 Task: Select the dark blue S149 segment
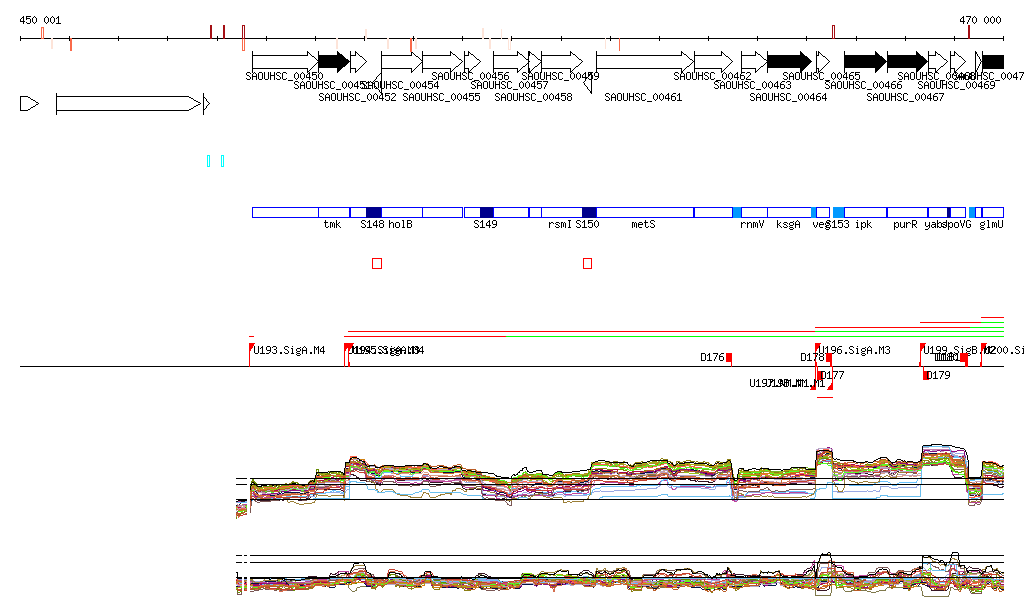[487, 213]
